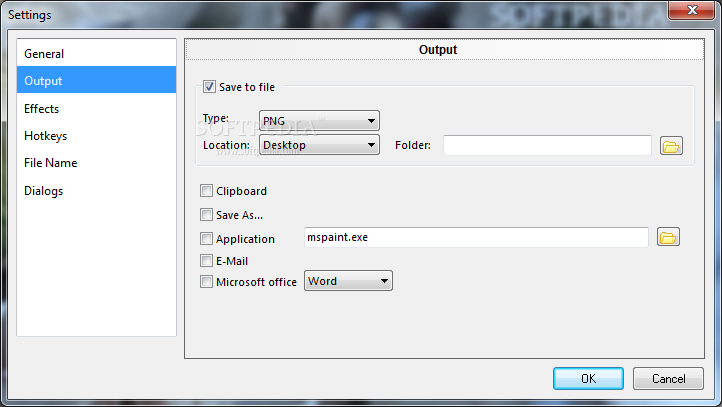Select the General settings page
This screenshot has height=407, width=722.
[x=96, y=53]
